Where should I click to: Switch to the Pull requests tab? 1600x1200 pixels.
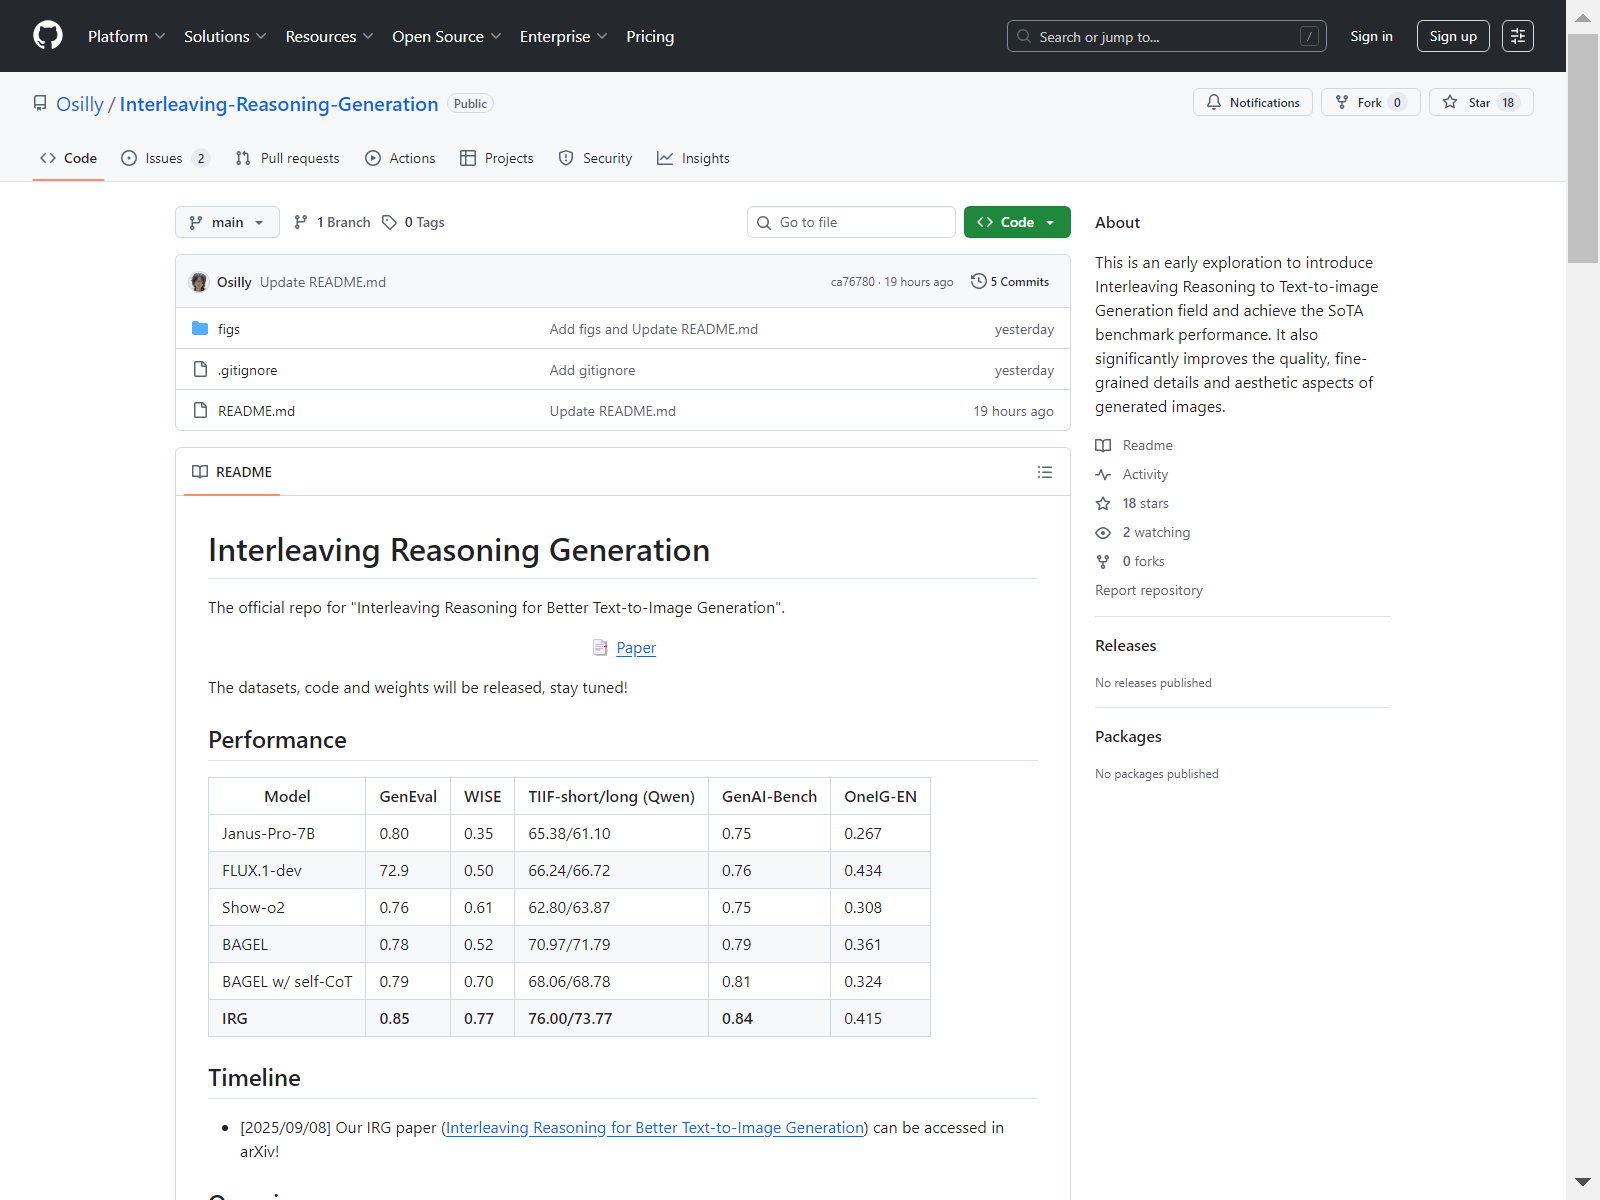(287, 158)
